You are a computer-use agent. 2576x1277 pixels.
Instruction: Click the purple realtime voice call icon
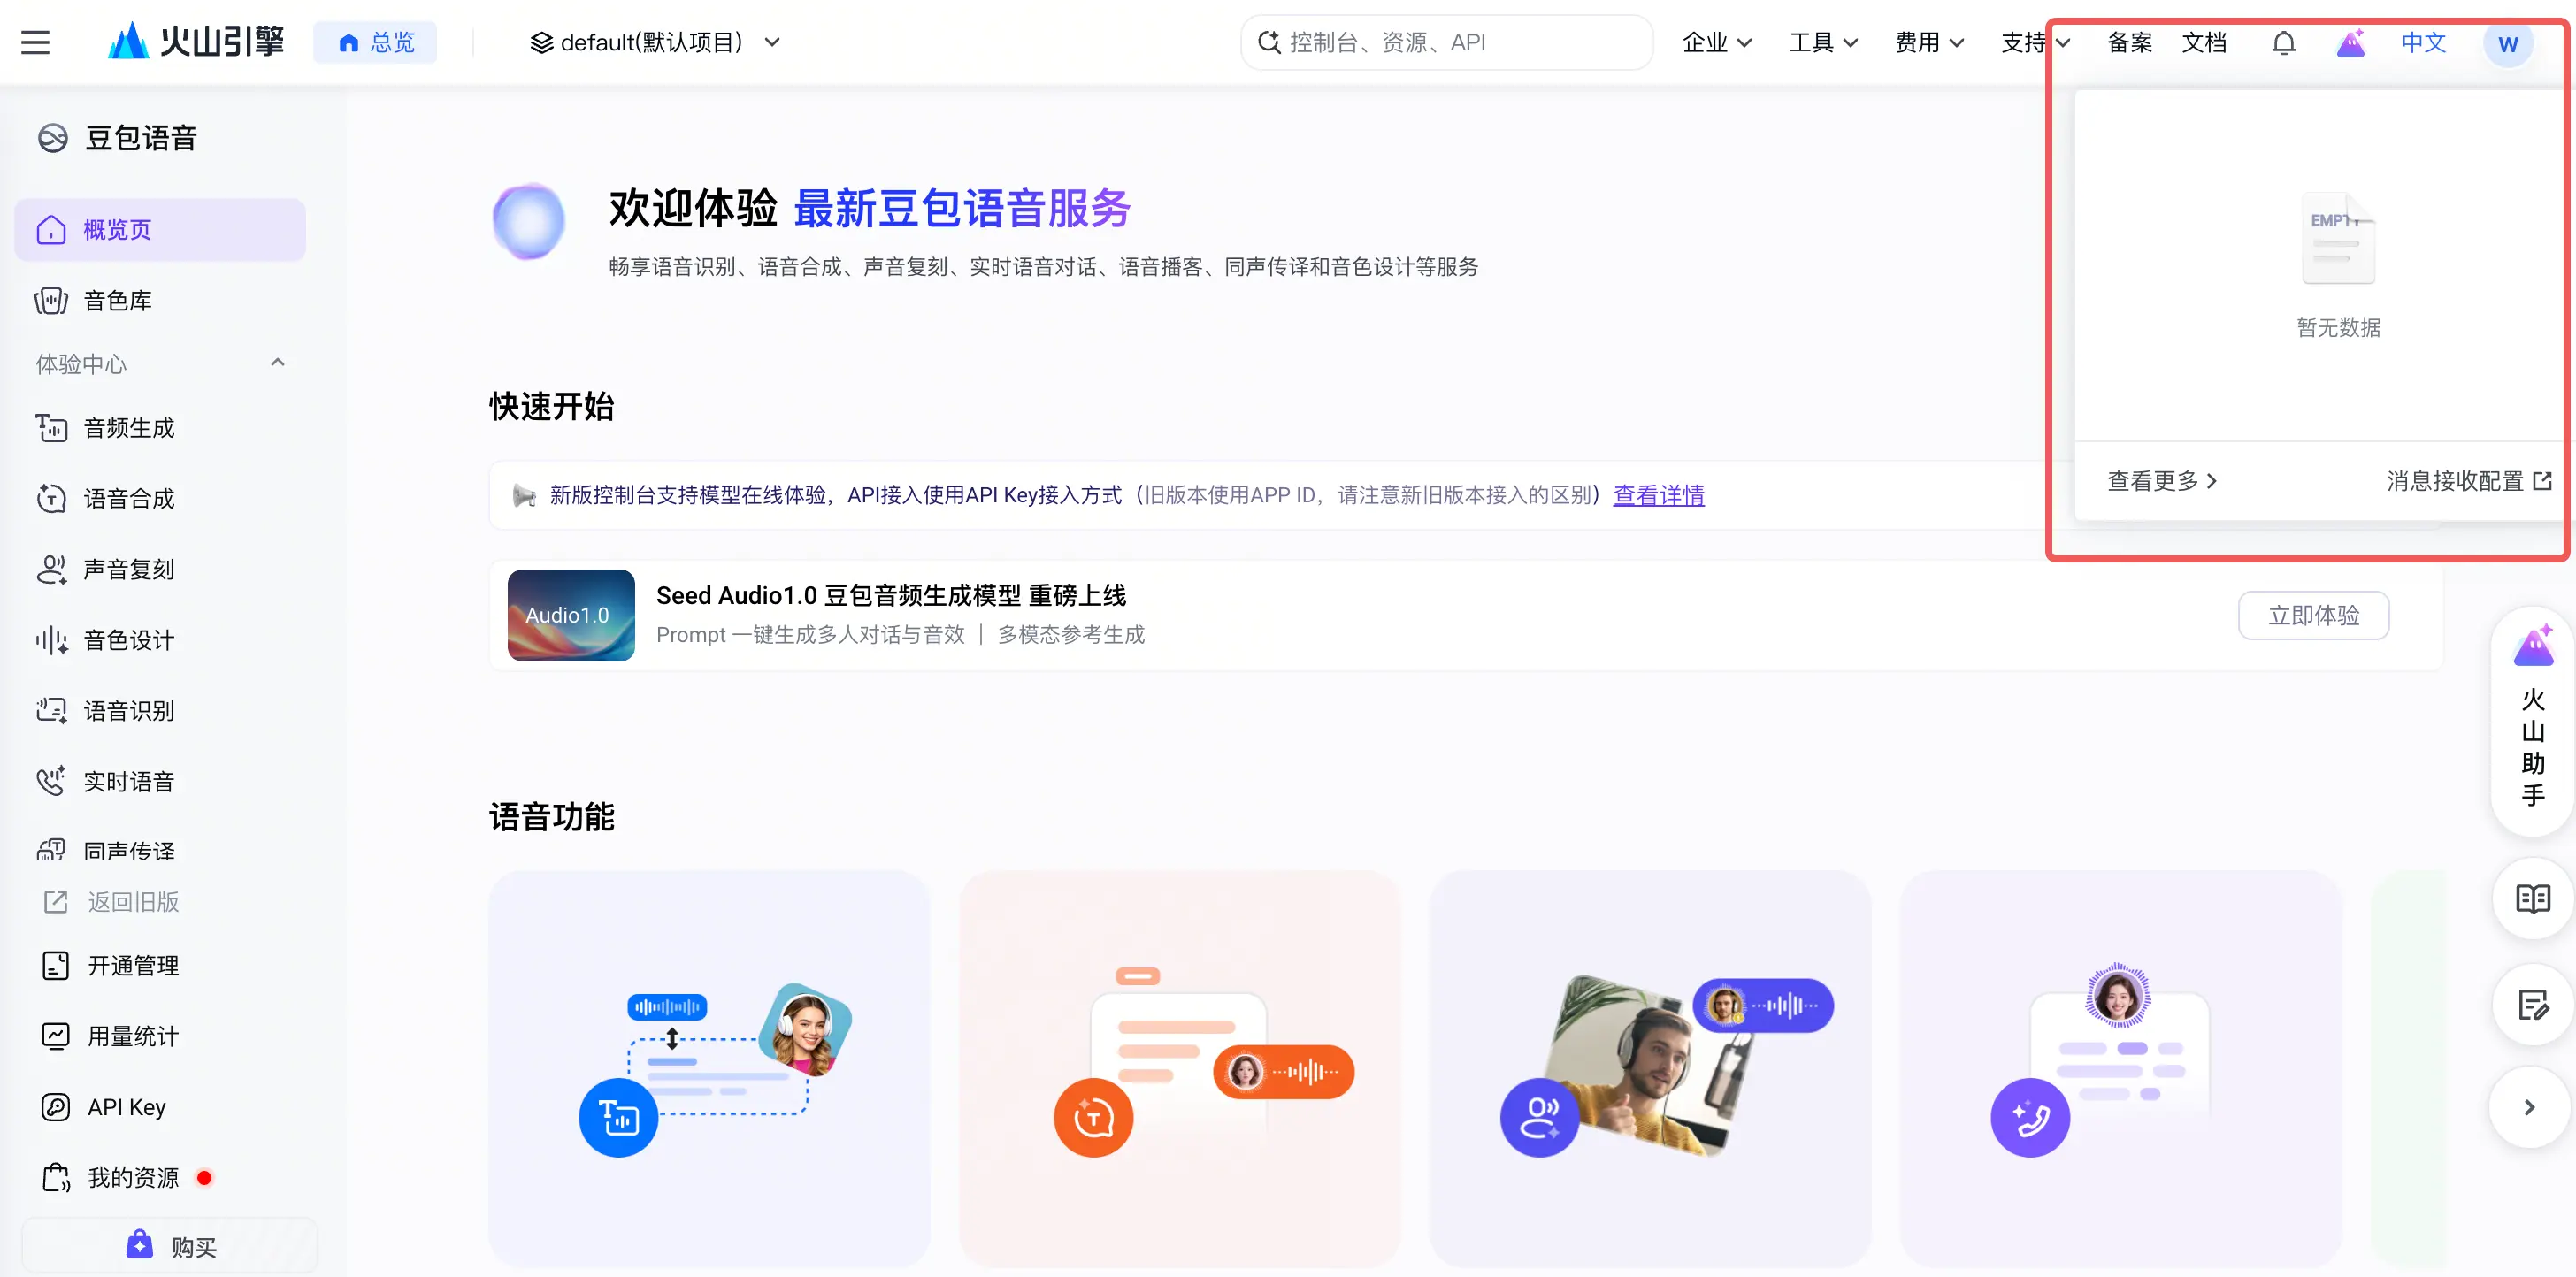tap(2030, 1117)
